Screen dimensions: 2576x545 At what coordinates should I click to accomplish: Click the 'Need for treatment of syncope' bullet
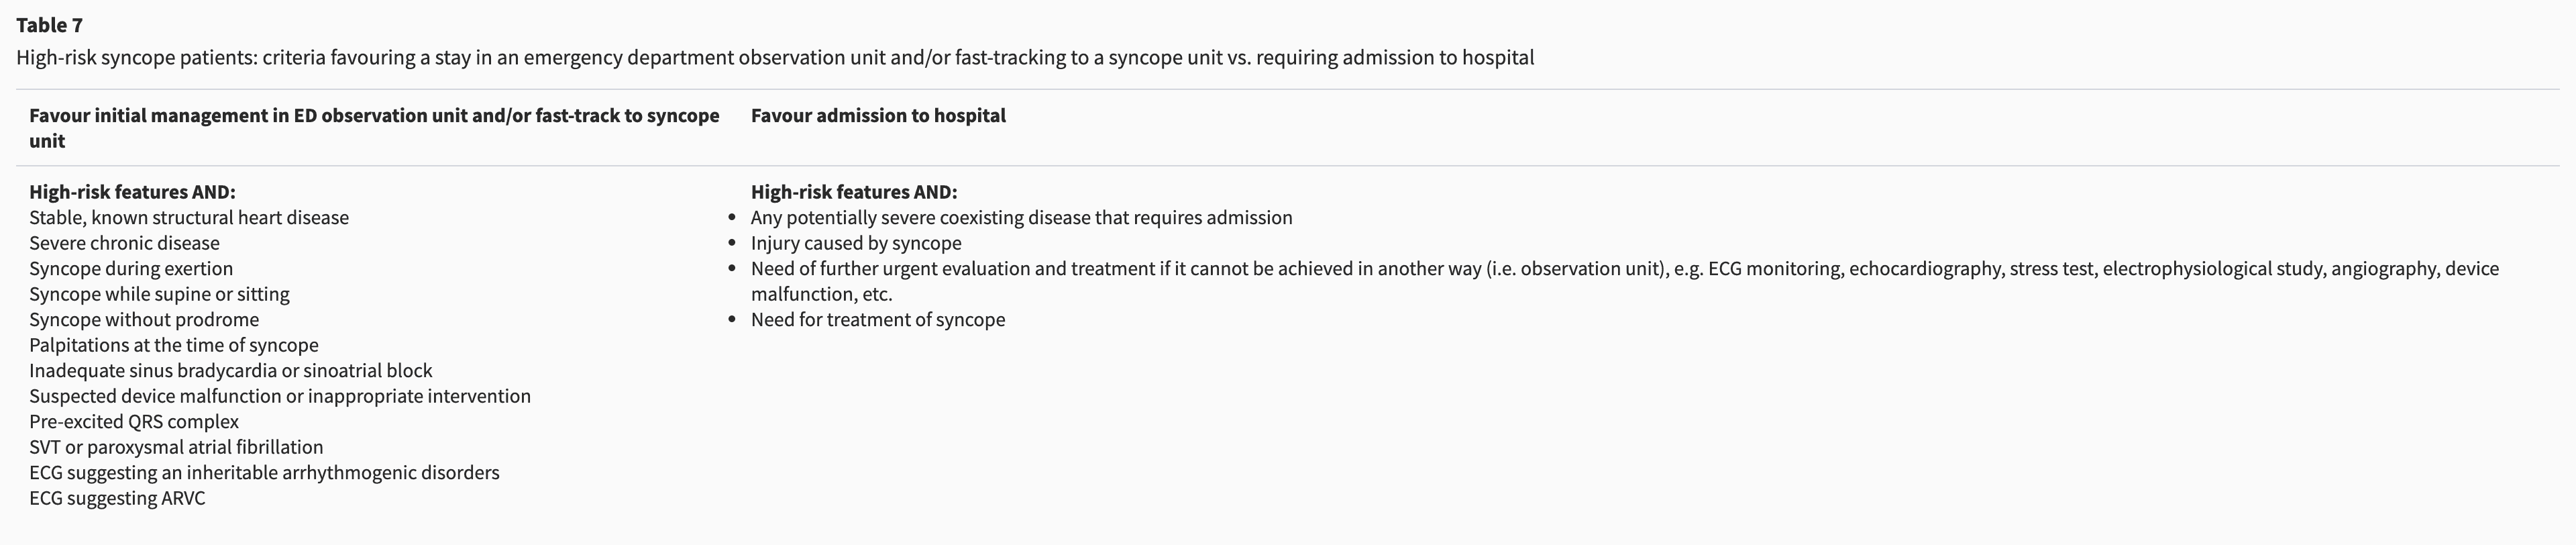[878, 319]
